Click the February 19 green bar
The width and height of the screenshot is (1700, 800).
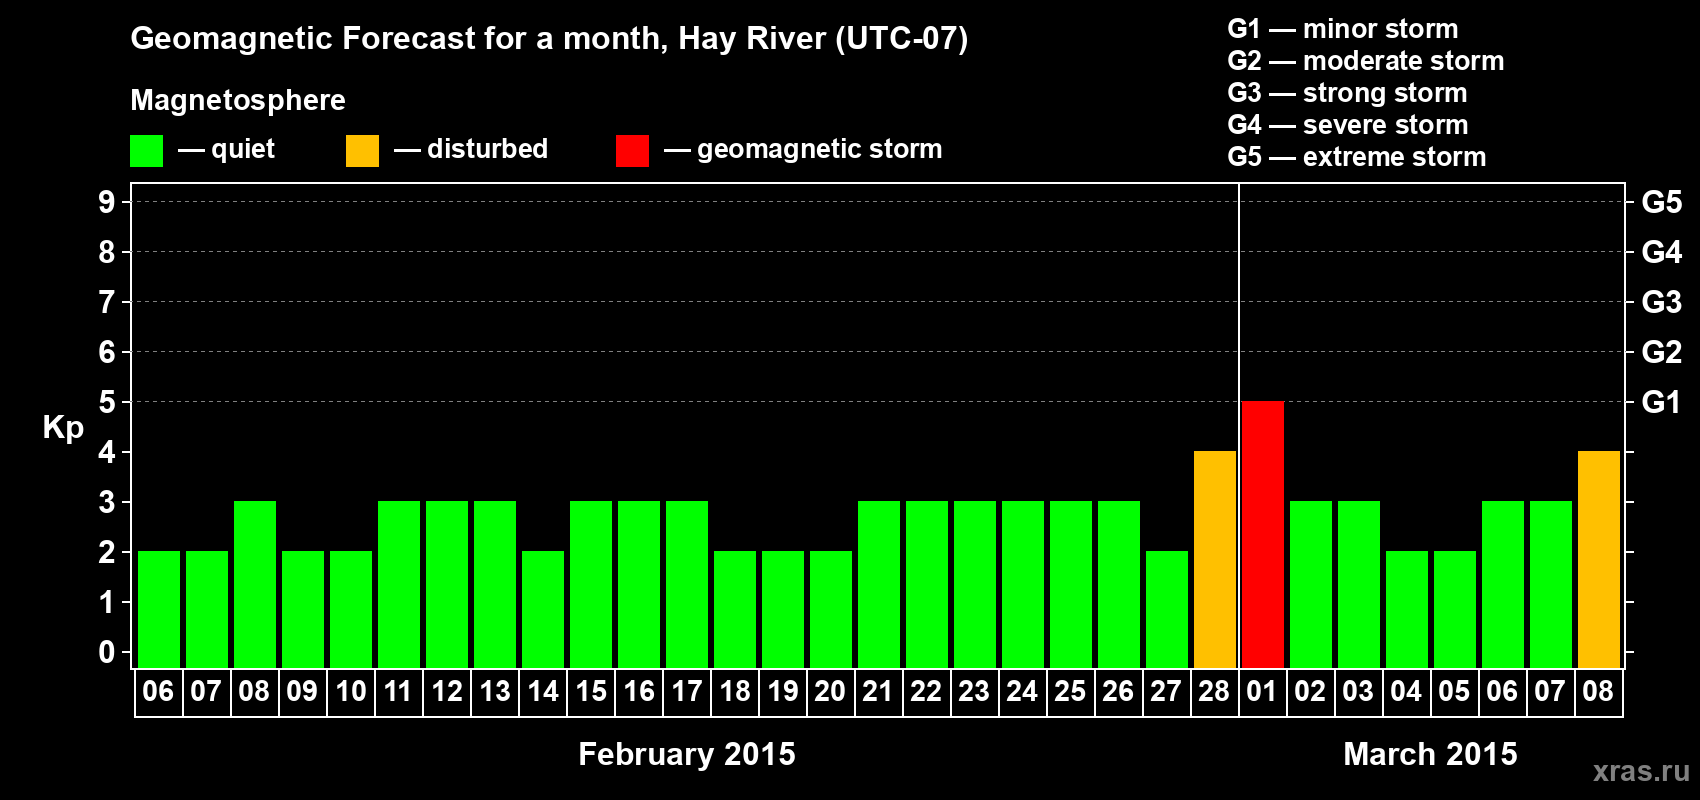click(x=782, y=609)
